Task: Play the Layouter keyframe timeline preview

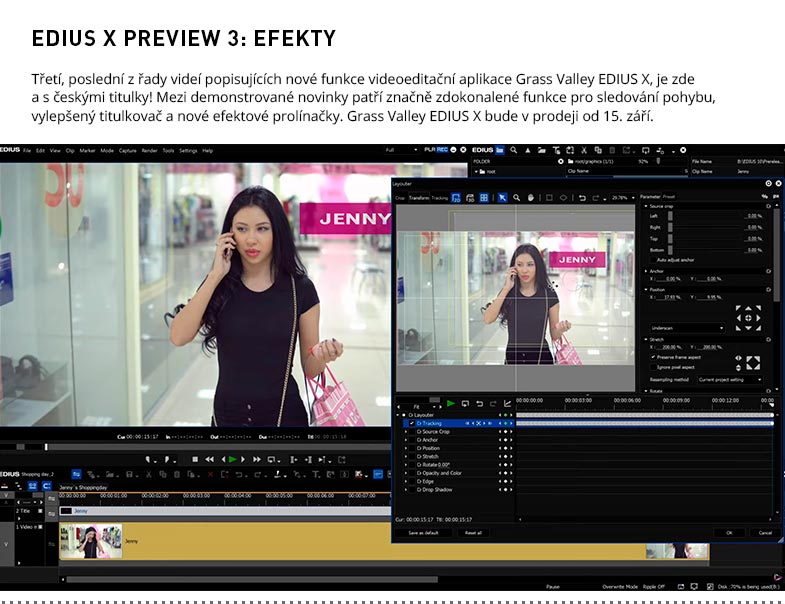Action: [x=451, y=404]
